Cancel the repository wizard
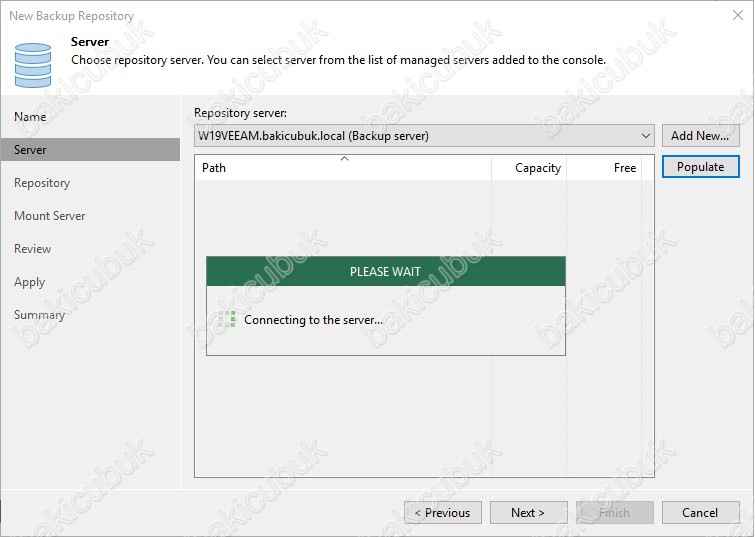The image size is (755, 537). pyautogui.click(x=701, y=512)
